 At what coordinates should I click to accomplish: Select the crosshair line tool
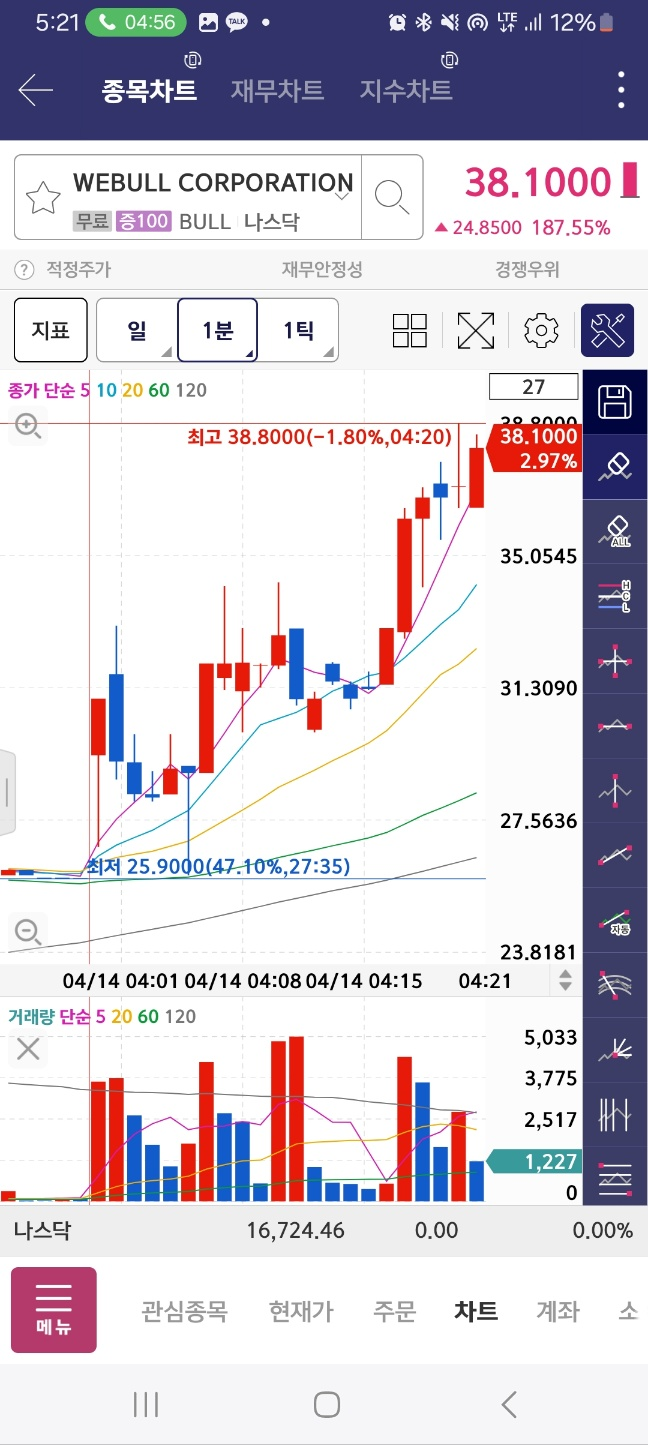tap(615, 661)
